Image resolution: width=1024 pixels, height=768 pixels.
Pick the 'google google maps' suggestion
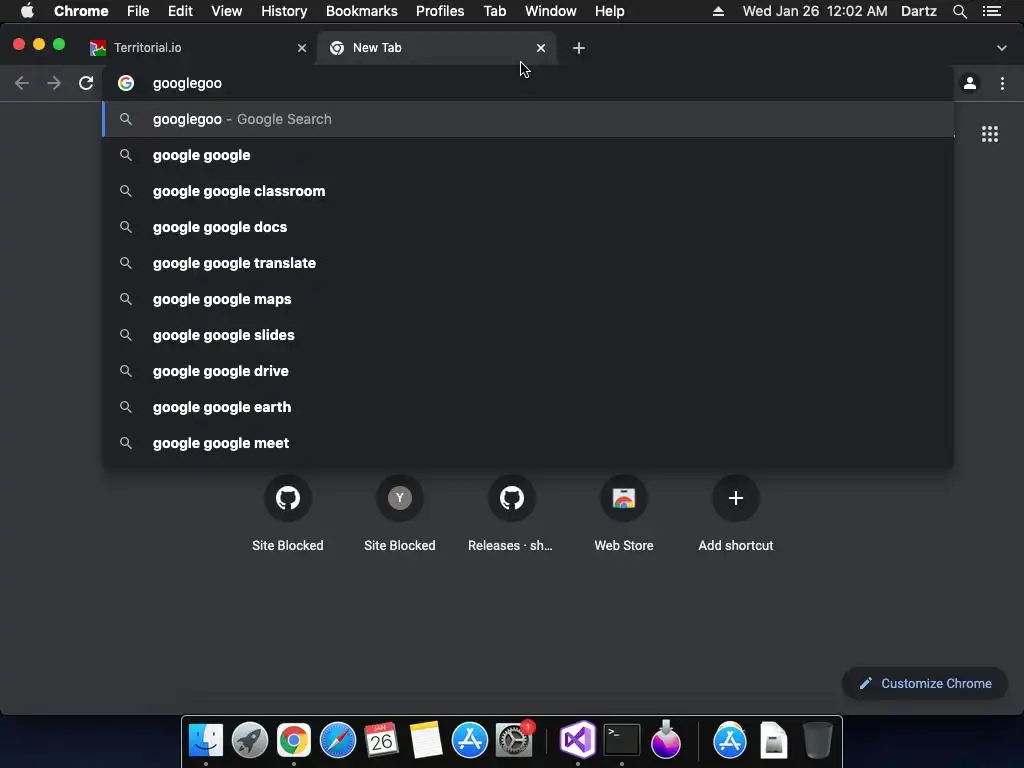(x=528, y=298)
